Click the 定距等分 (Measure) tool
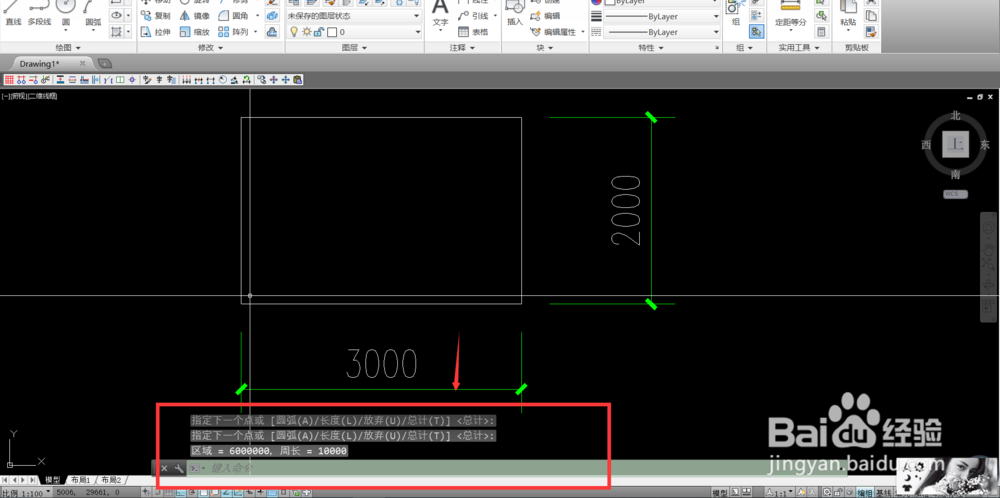Screen dimensions: 1000x498 tap(791, 14)
